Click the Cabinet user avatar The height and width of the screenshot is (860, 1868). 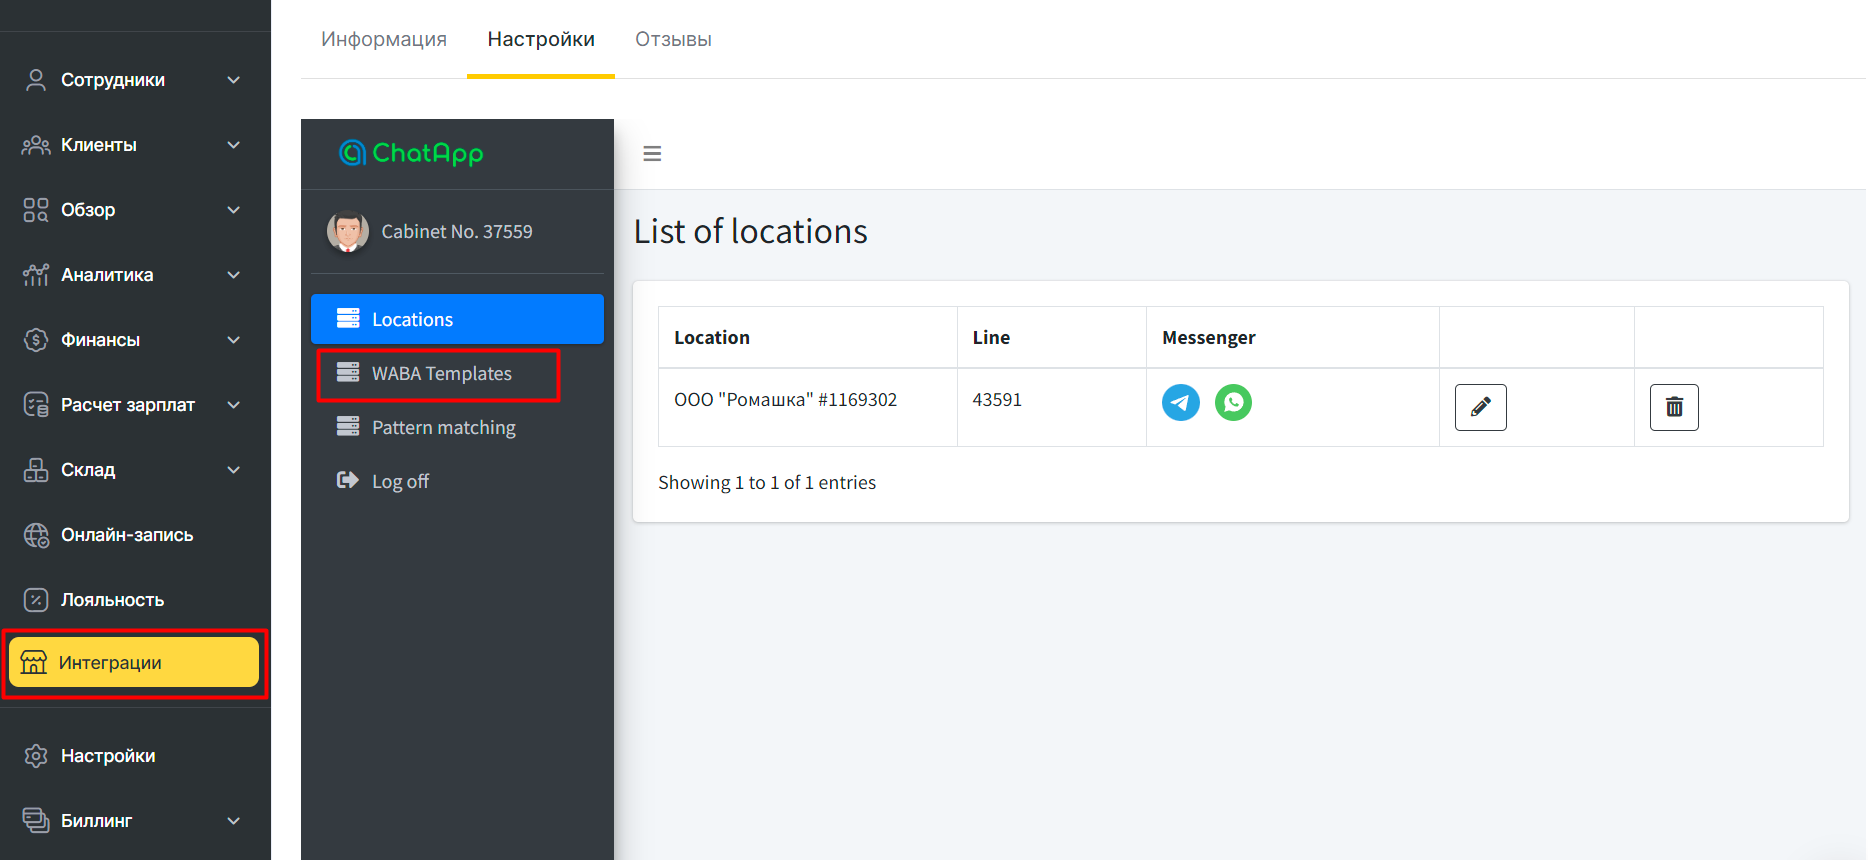(348, 232)
